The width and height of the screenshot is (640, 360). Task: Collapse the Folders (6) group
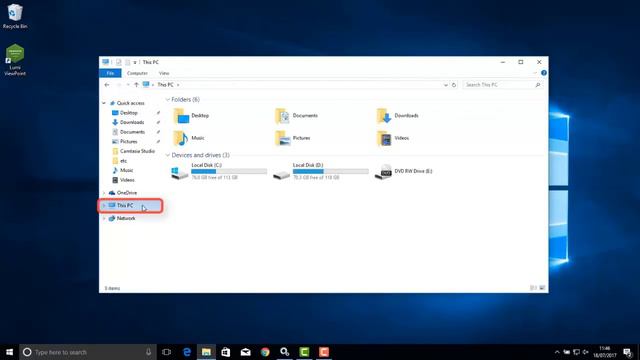click(x=168, y=100)
